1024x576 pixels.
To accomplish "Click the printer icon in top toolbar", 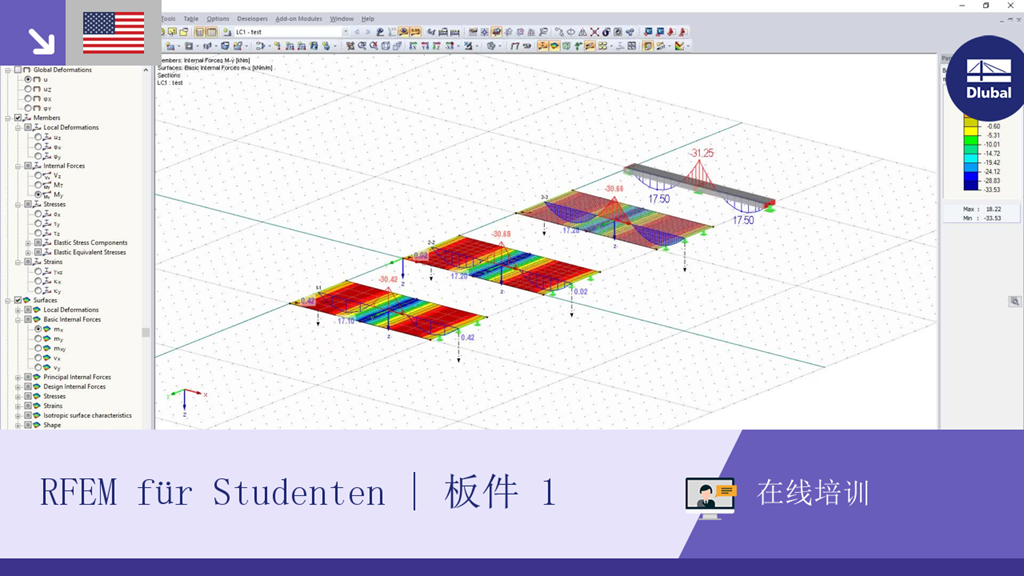I will [x=443, y=31].
